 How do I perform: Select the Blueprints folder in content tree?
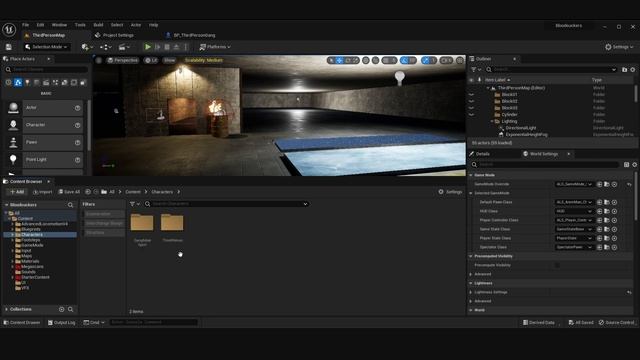coord(31,229)
